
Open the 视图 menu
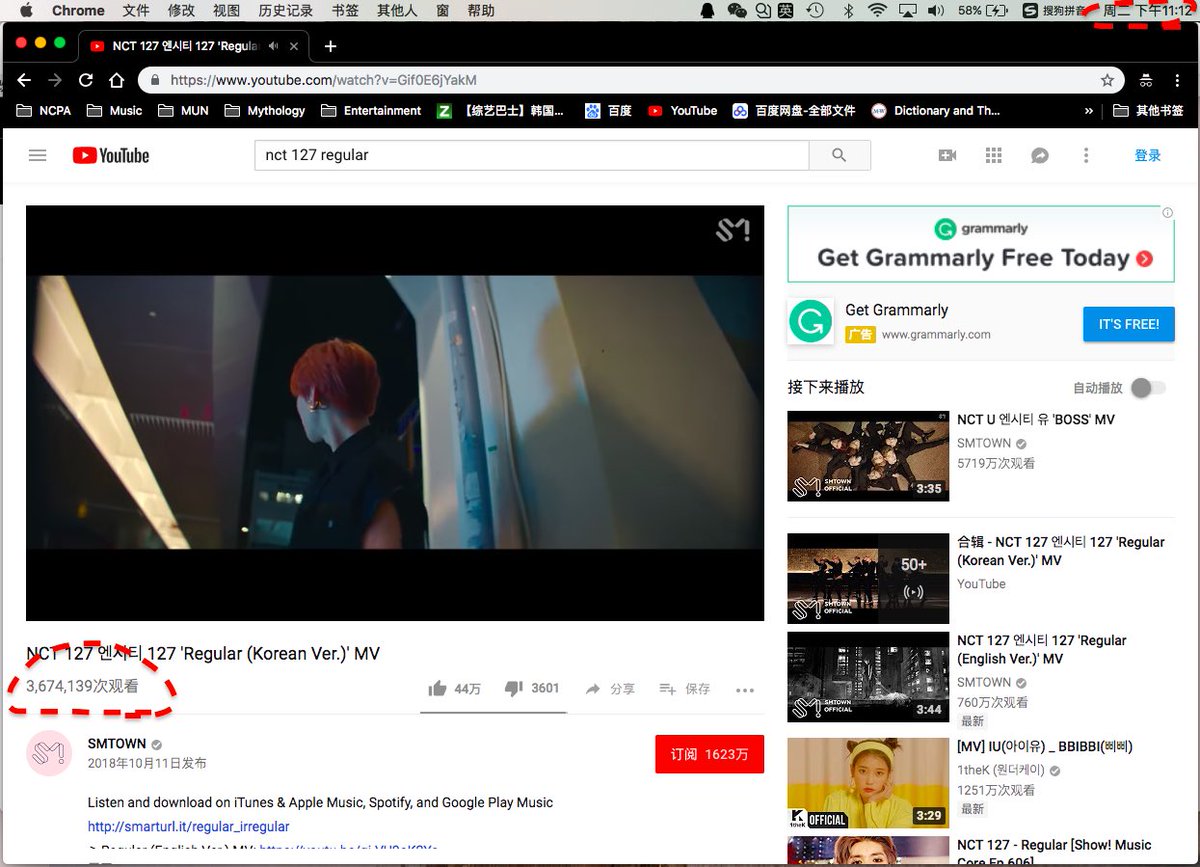click(x=227, y=11)
